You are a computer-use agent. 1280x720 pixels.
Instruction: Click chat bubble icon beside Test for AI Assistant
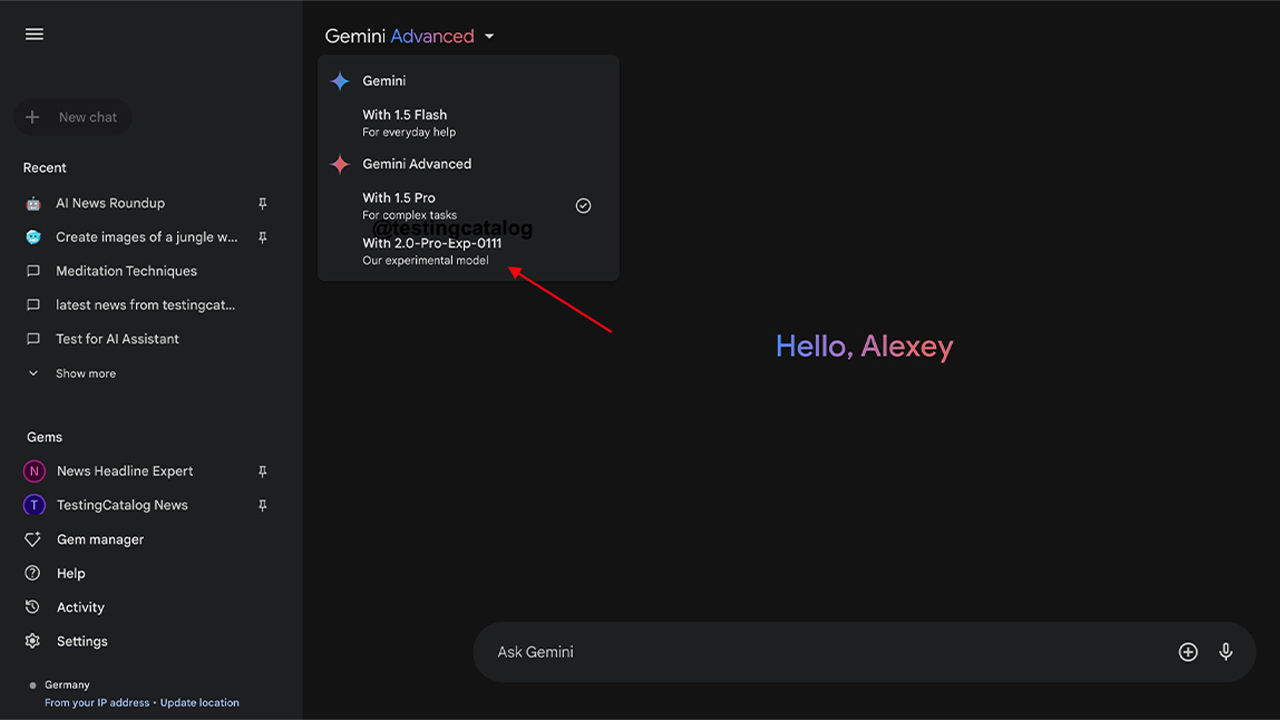tap(34, 339)
